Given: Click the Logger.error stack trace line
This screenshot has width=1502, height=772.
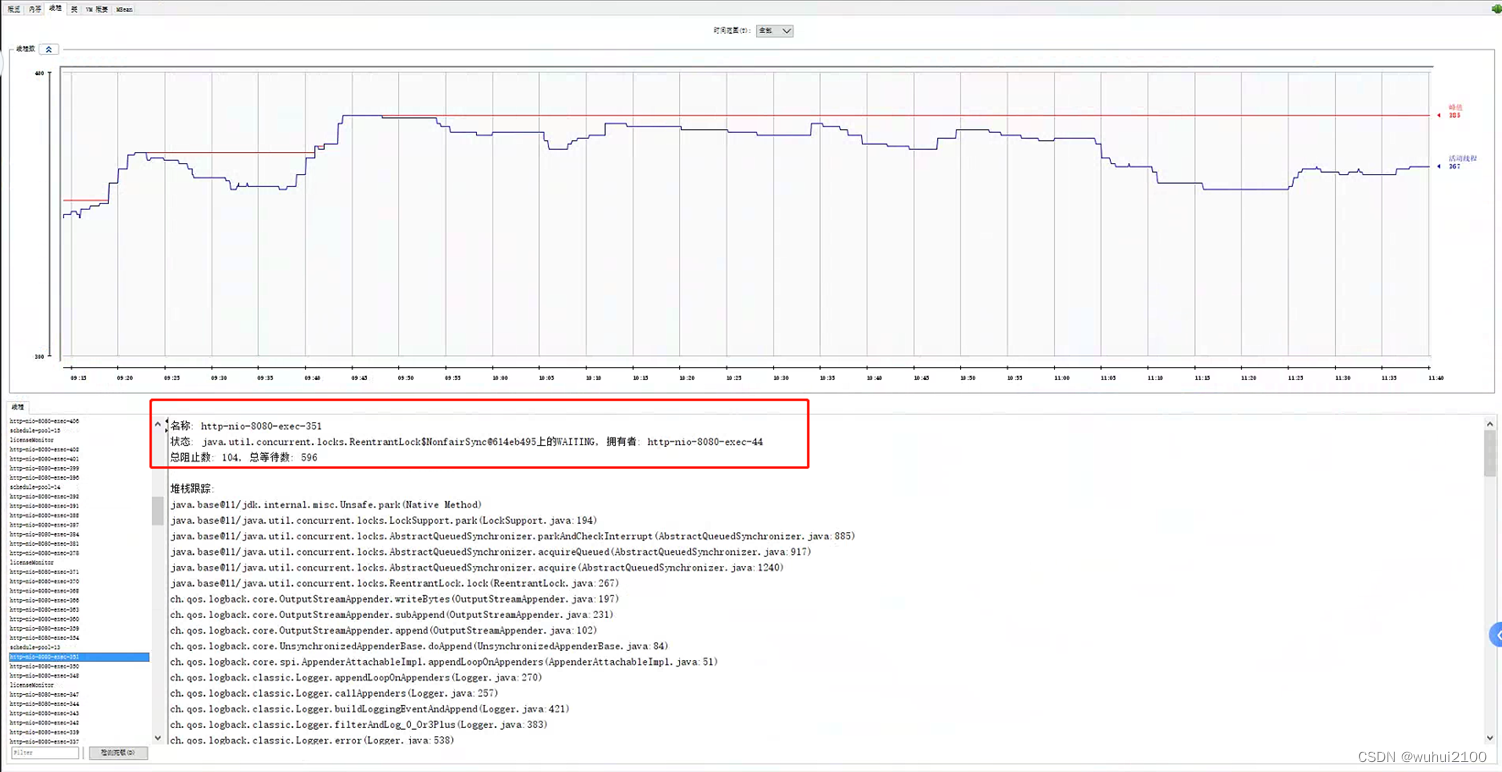Looking at the screenshot, I should coord(312,740).
